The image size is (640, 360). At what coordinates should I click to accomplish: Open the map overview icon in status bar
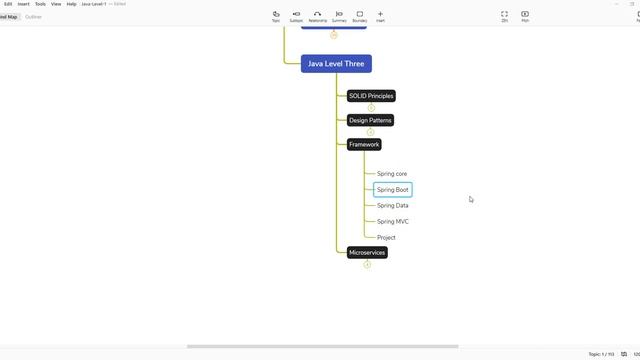[x=624, y=354]
